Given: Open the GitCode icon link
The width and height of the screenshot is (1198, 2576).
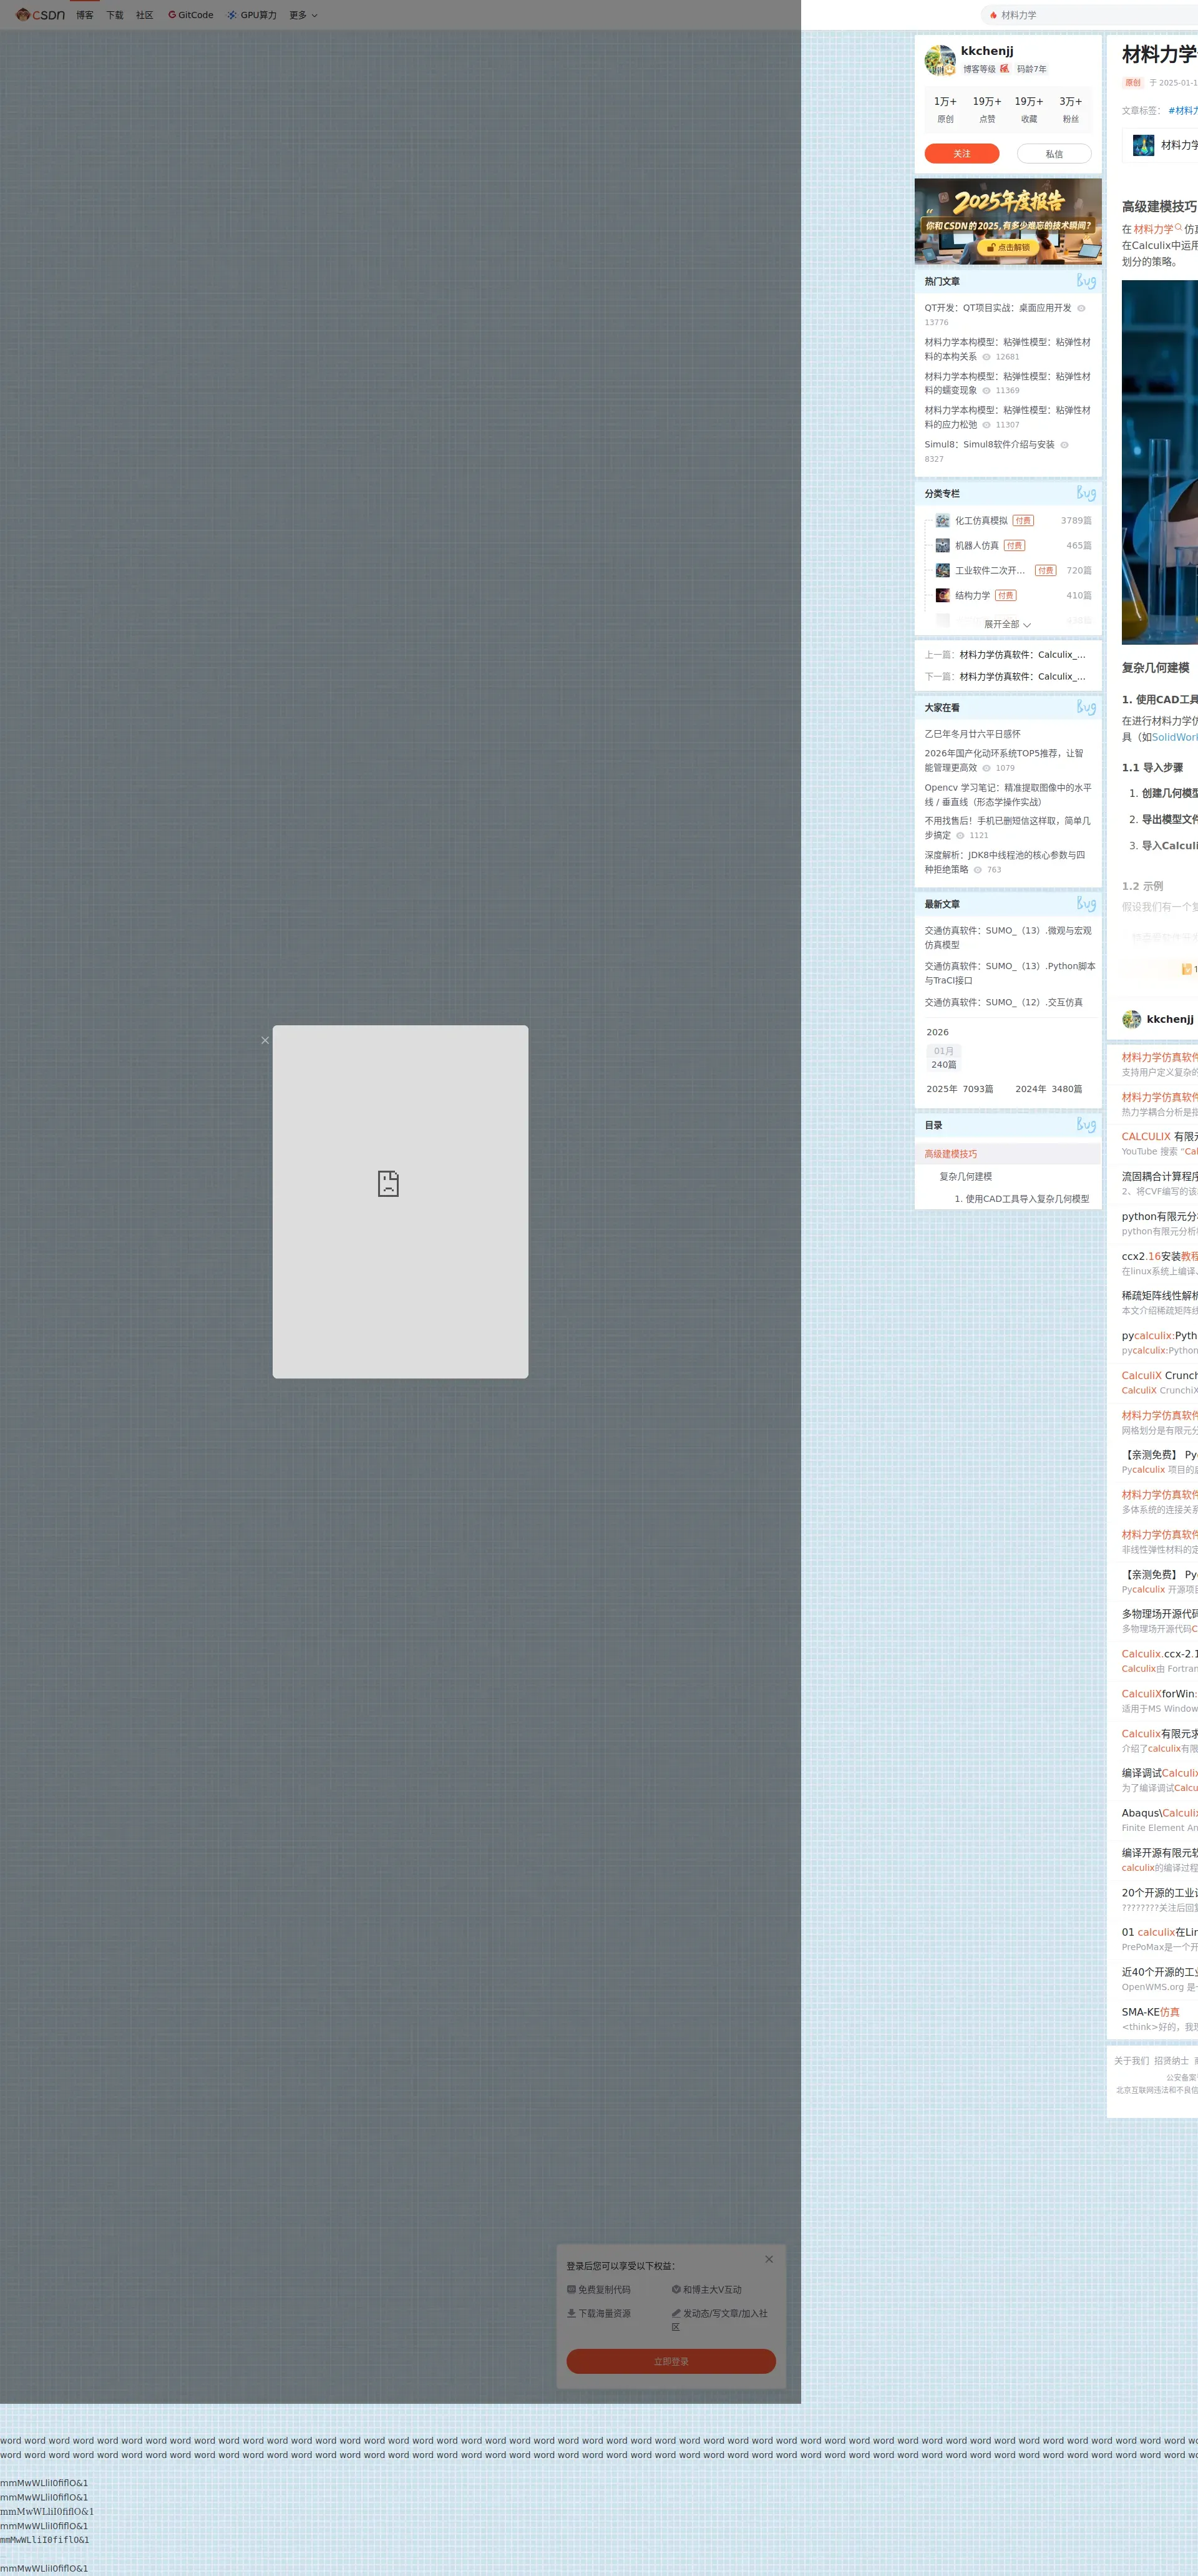Looking at the screenshot, I should tap(172, 15).
